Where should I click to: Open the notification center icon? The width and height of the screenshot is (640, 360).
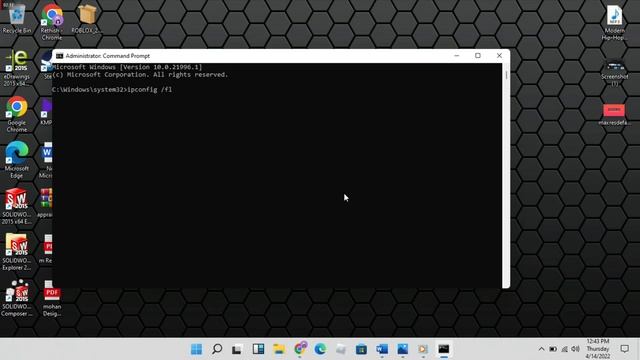coord(624,349)
